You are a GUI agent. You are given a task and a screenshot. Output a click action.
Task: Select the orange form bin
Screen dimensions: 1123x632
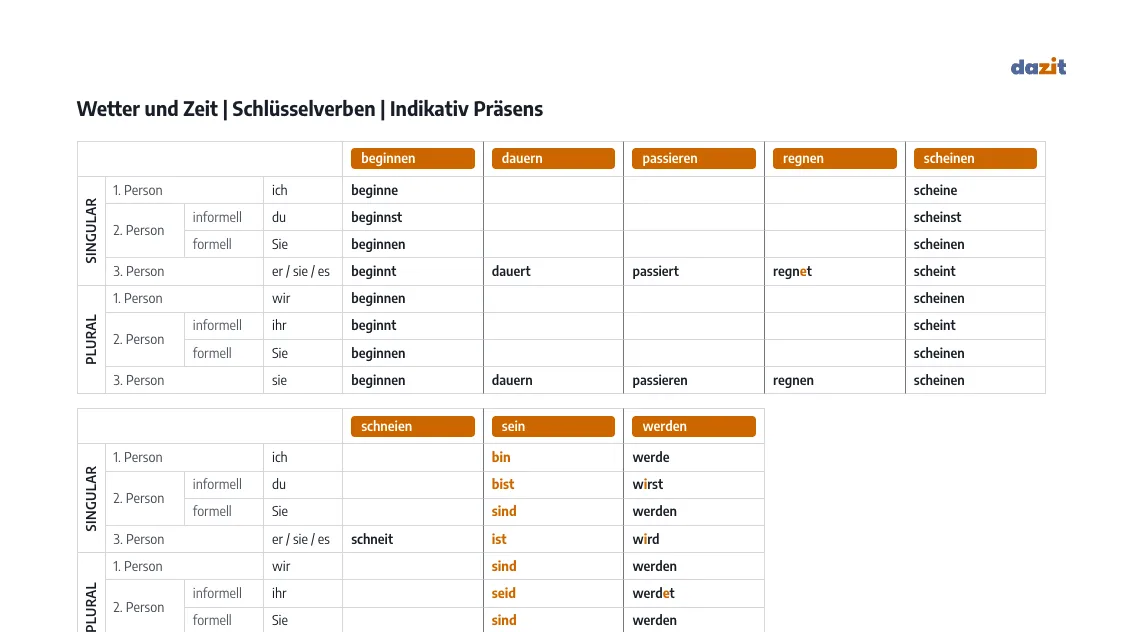point(501,457)
